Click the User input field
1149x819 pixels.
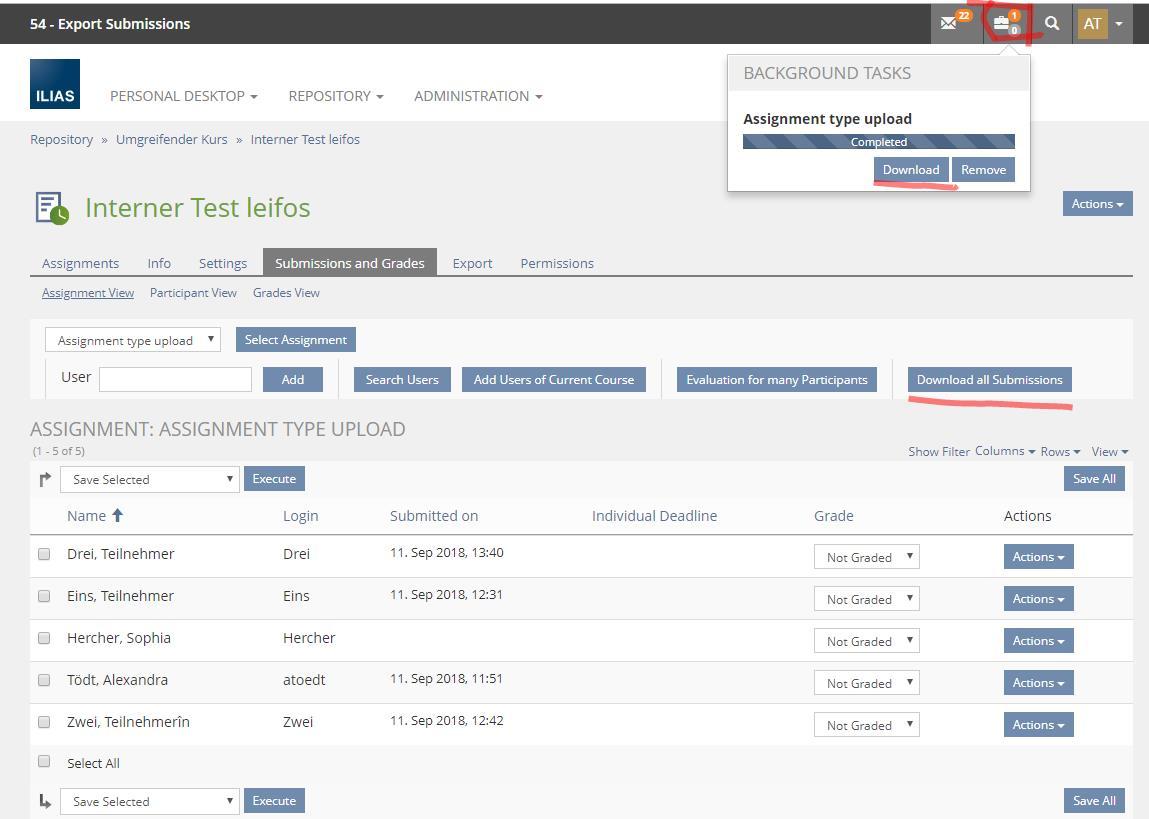click(x=175, y=379)
